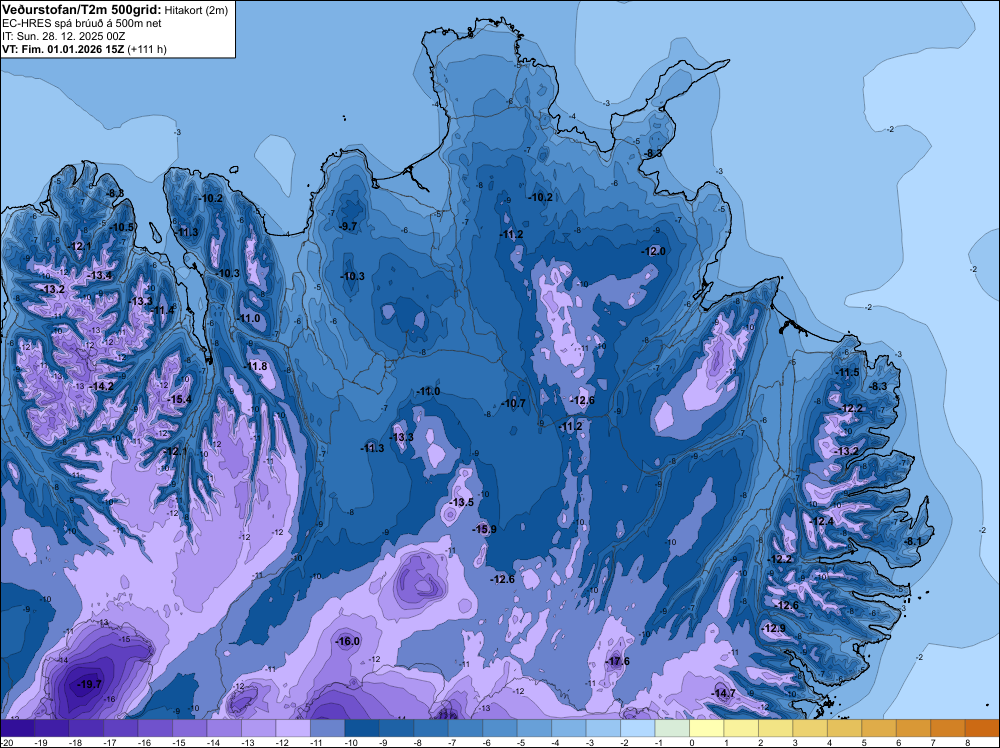The height and width of the screenshot is (748, 1000).
Task: Pick the legend swatch between -7 and -6
Action: tap(466, 728)
